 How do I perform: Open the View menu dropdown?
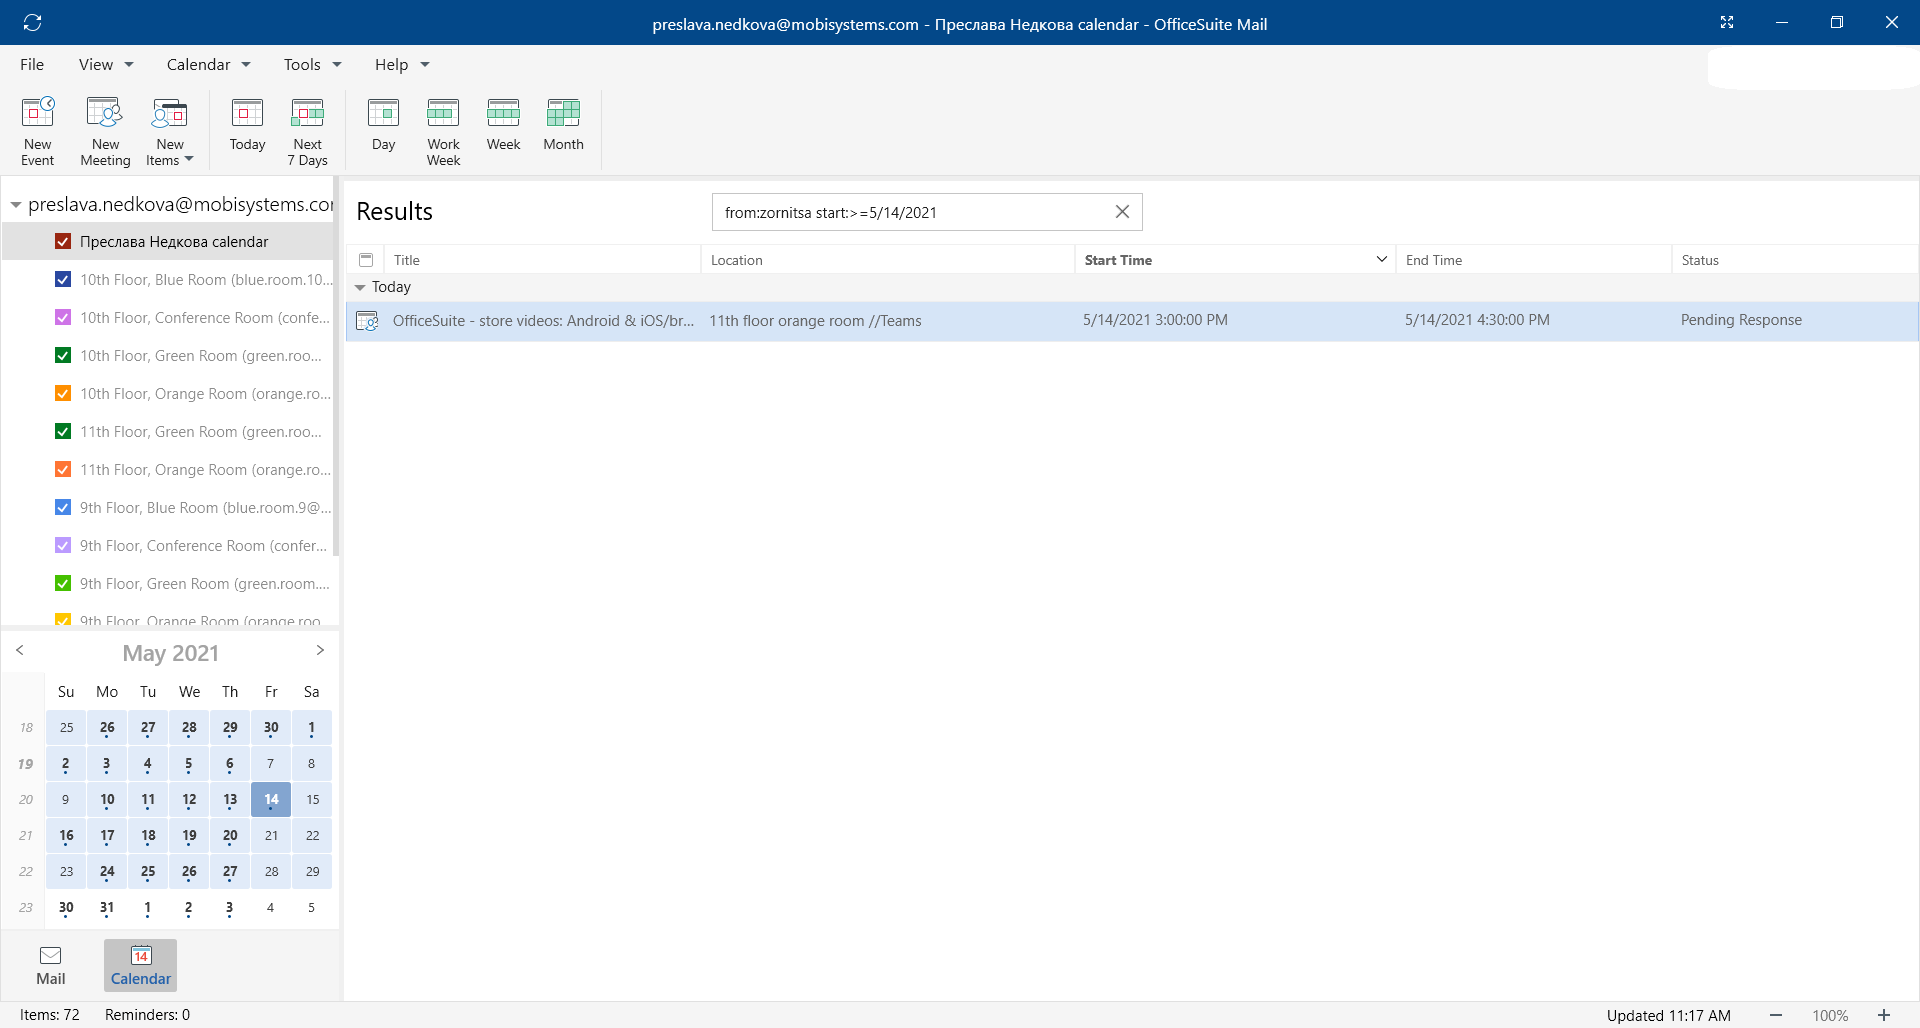pos(106,64)
